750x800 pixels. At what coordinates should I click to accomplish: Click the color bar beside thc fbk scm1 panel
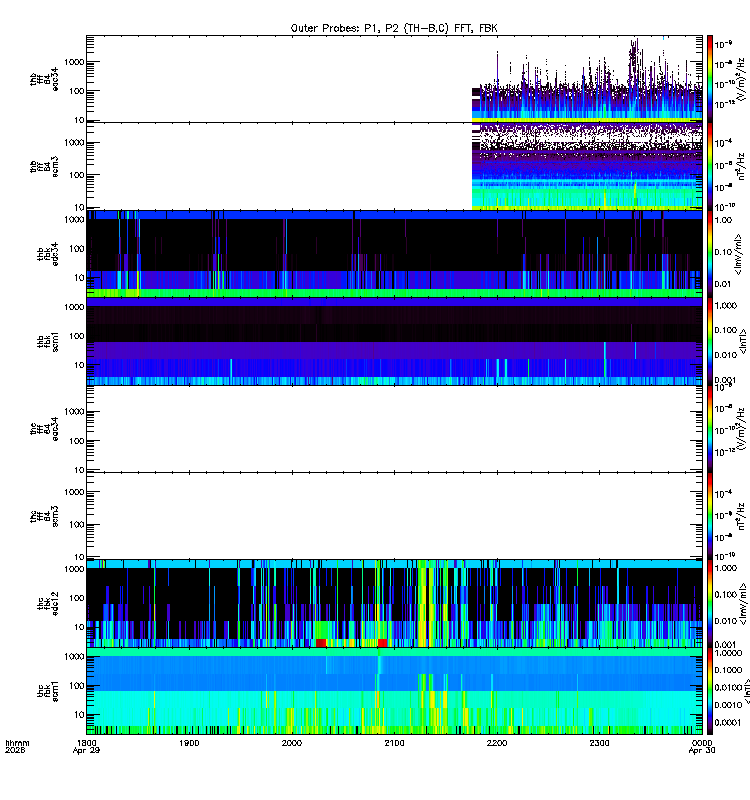(710, 691)
